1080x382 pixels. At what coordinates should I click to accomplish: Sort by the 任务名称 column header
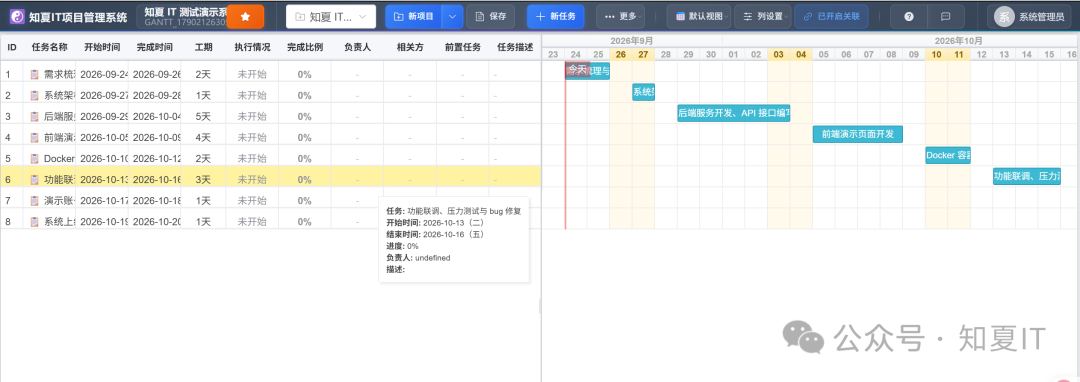50,47
